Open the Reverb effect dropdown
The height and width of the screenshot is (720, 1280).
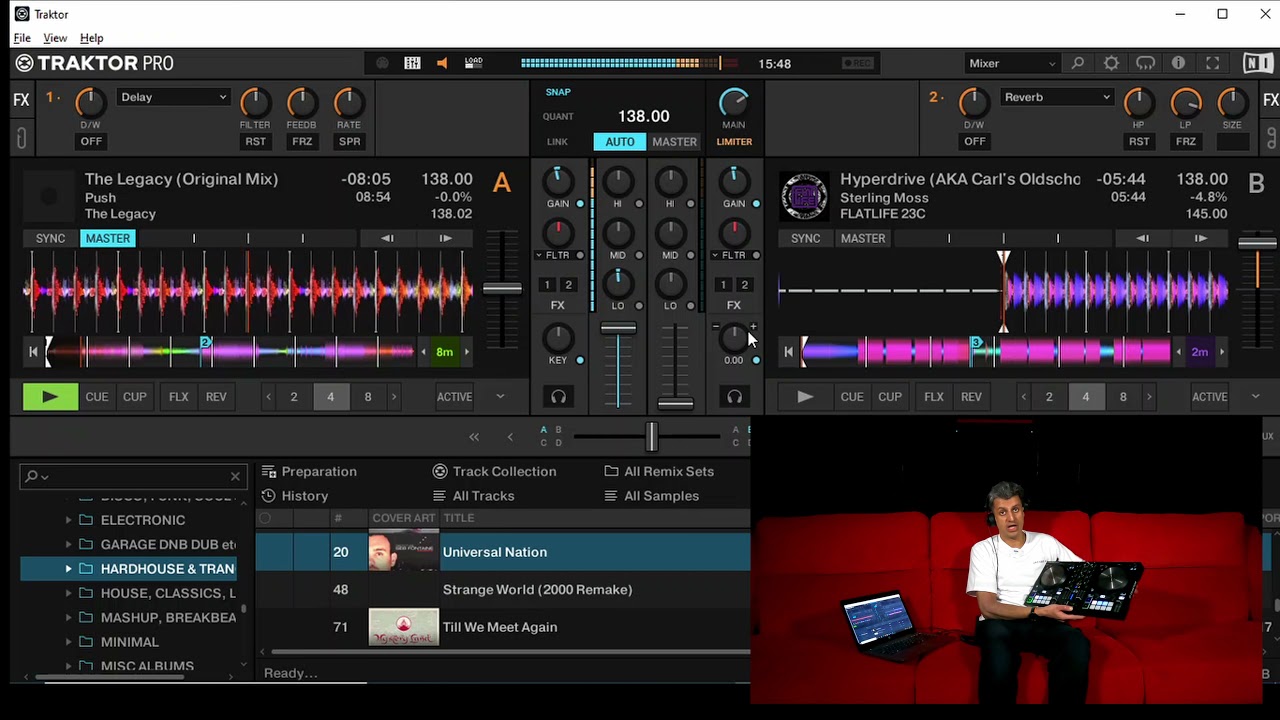[x=1057, y=97]
